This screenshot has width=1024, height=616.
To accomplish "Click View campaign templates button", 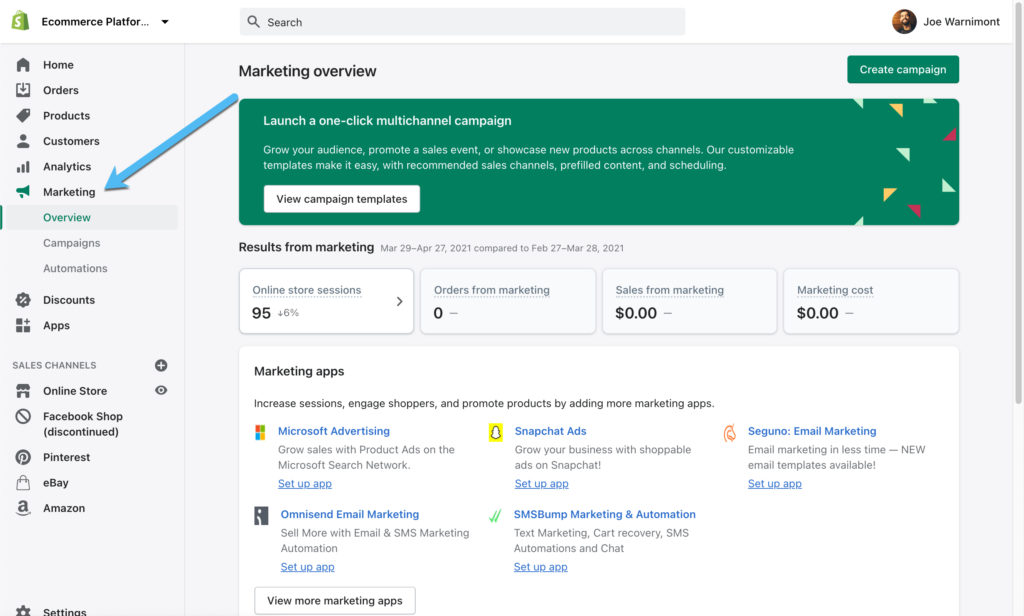I will [342, 199].
